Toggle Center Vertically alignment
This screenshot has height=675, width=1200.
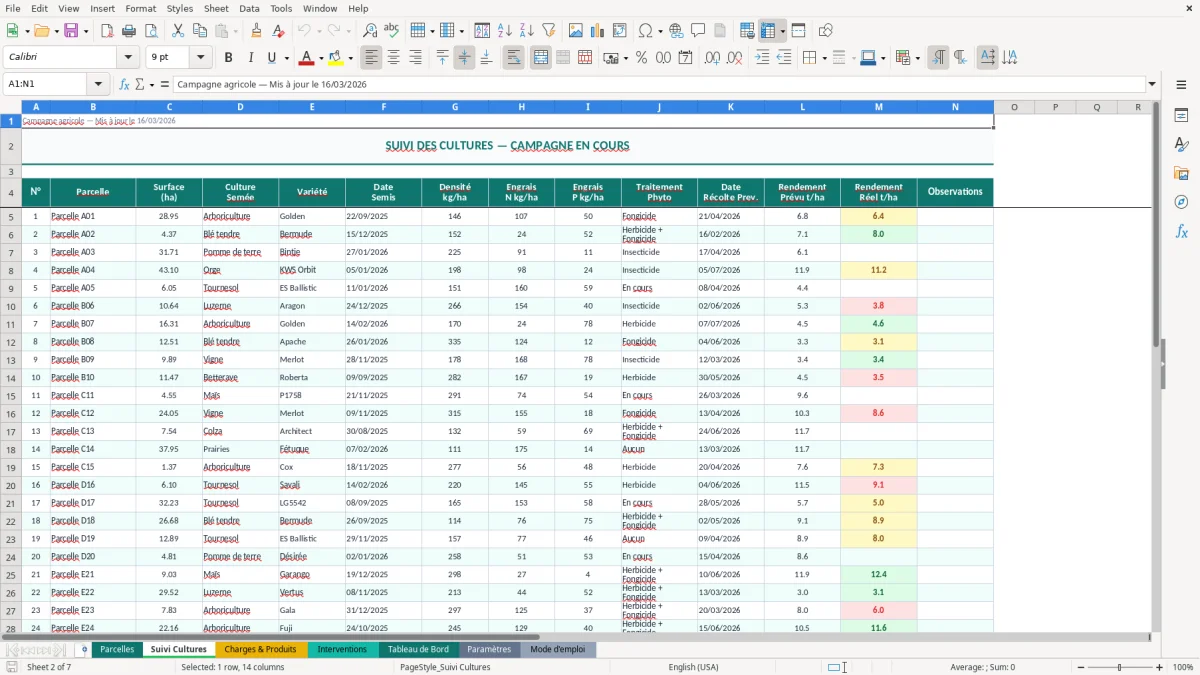(464, 58)
